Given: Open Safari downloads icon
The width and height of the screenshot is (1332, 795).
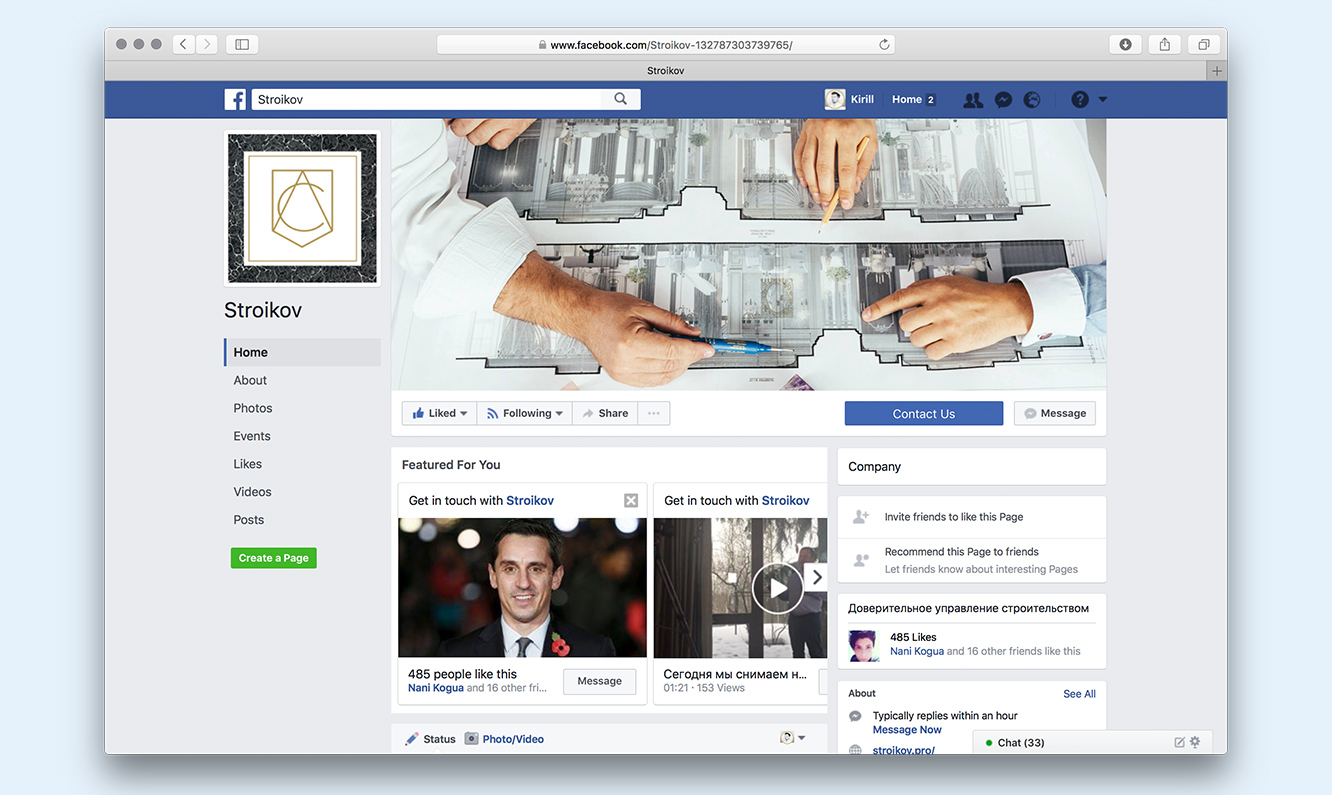Looking at the screenshot, I should coord(1126,44).
